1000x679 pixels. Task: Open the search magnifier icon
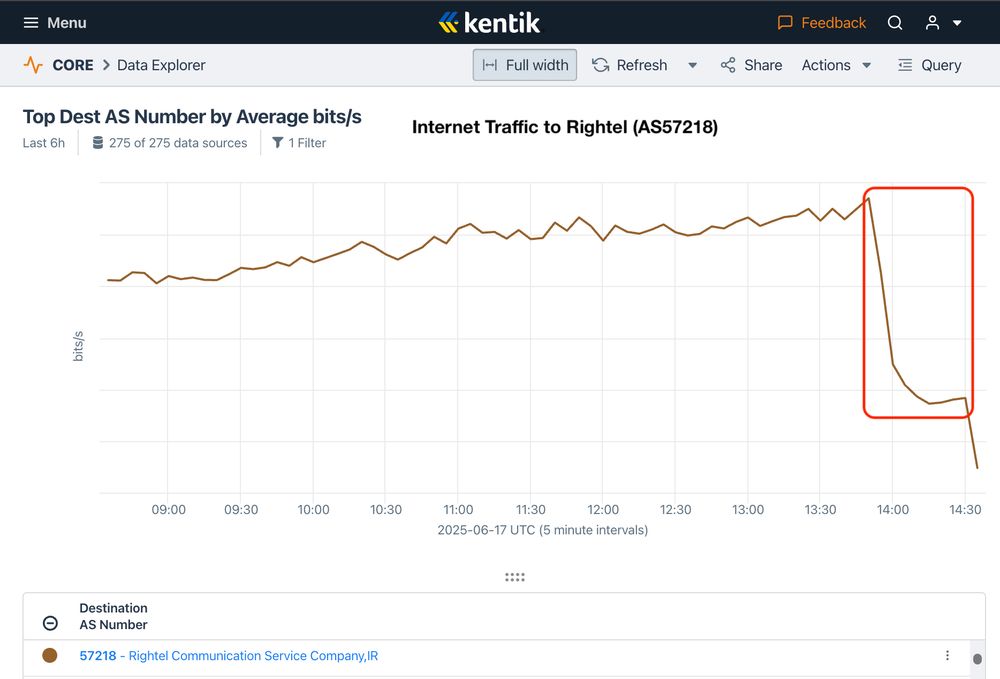point(895,23)
